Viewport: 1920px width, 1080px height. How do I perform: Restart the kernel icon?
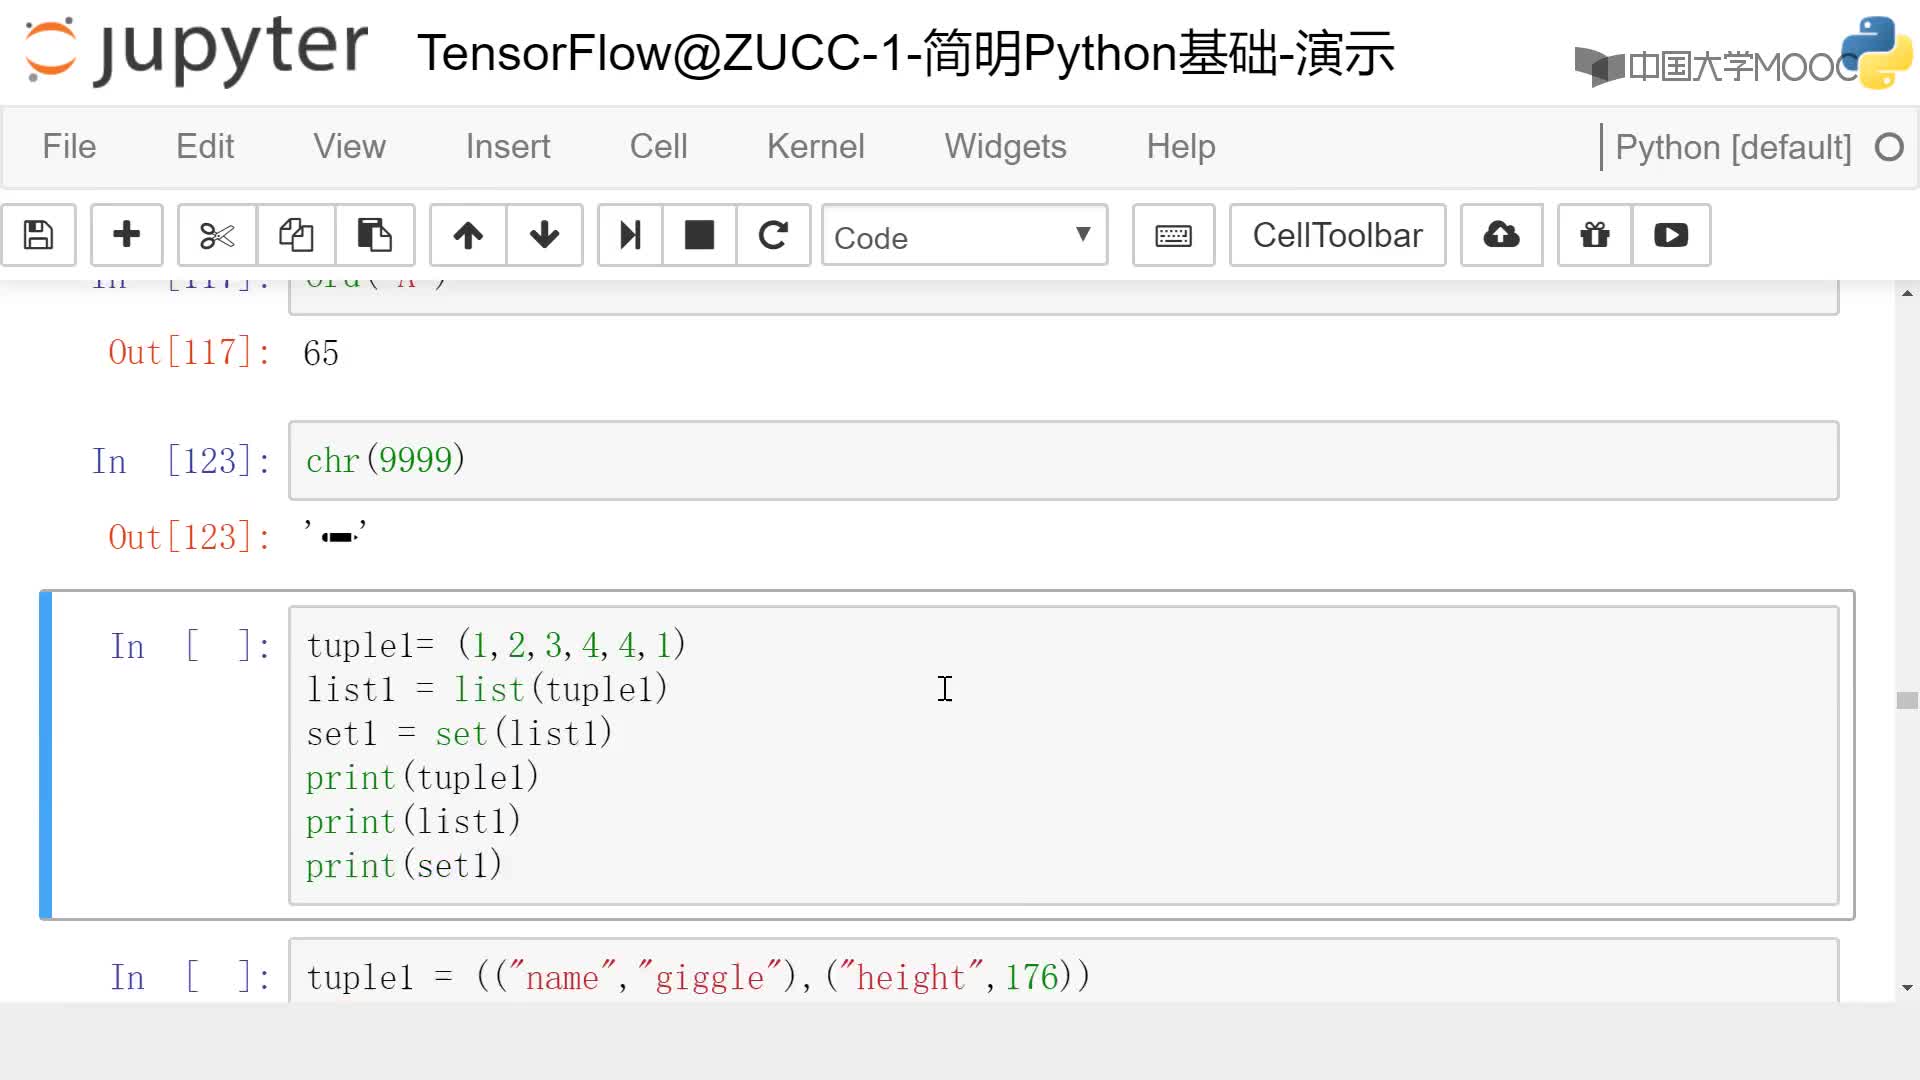click(773, 235)
